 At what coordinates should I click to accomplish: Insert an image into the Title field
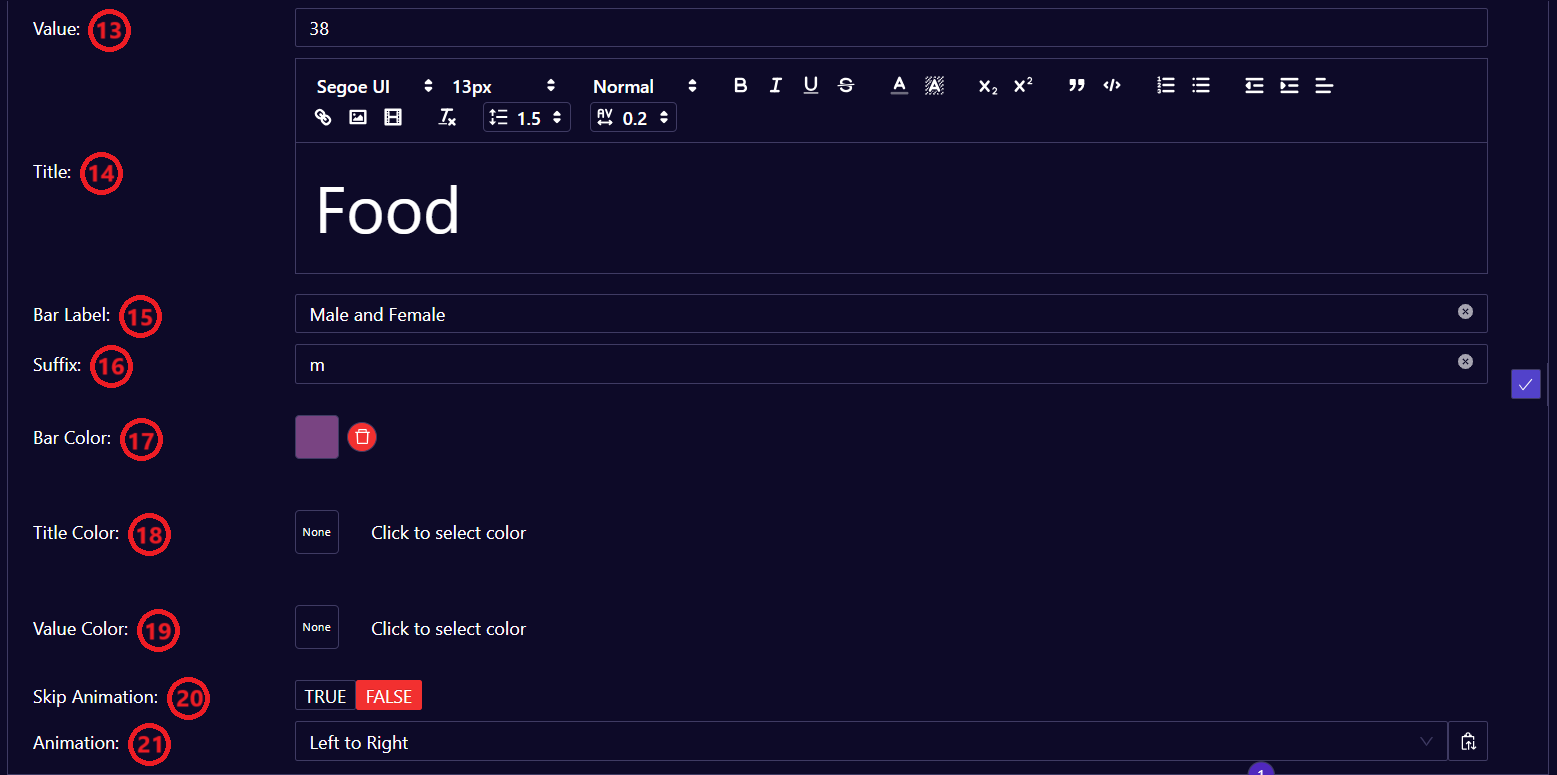click(x=357, y=117)
